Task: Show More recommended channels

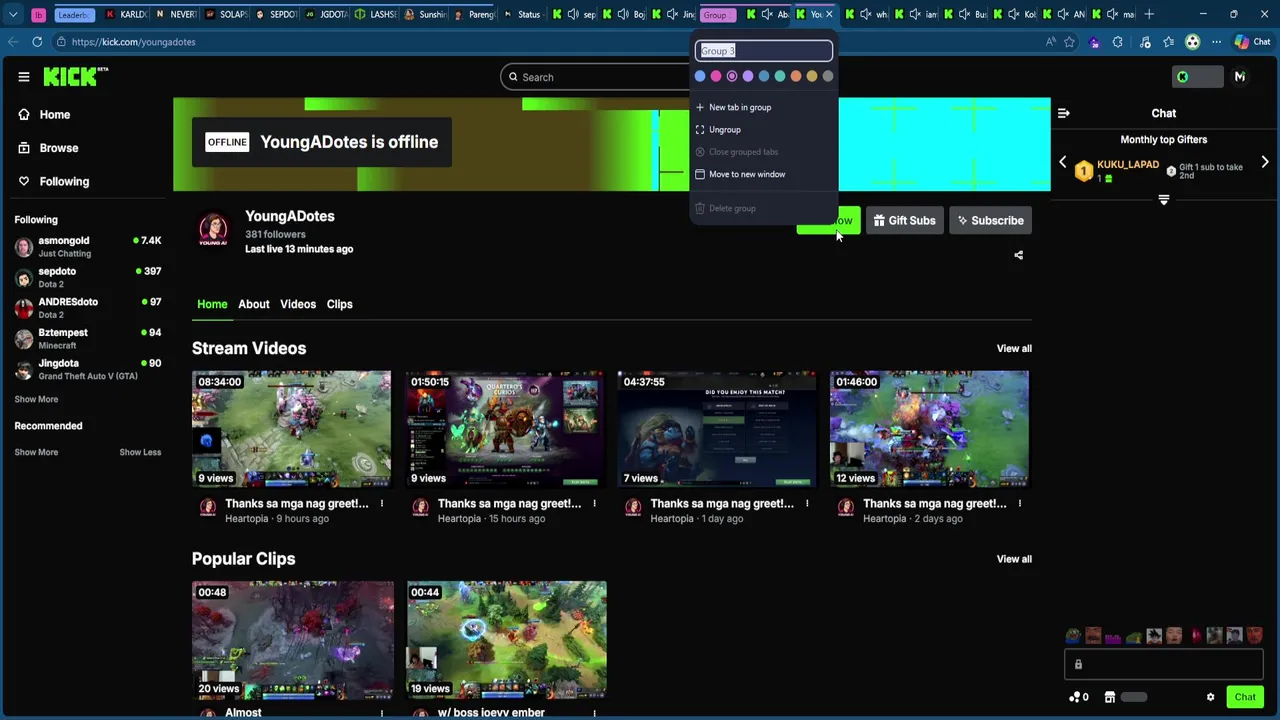Action: 36,452
